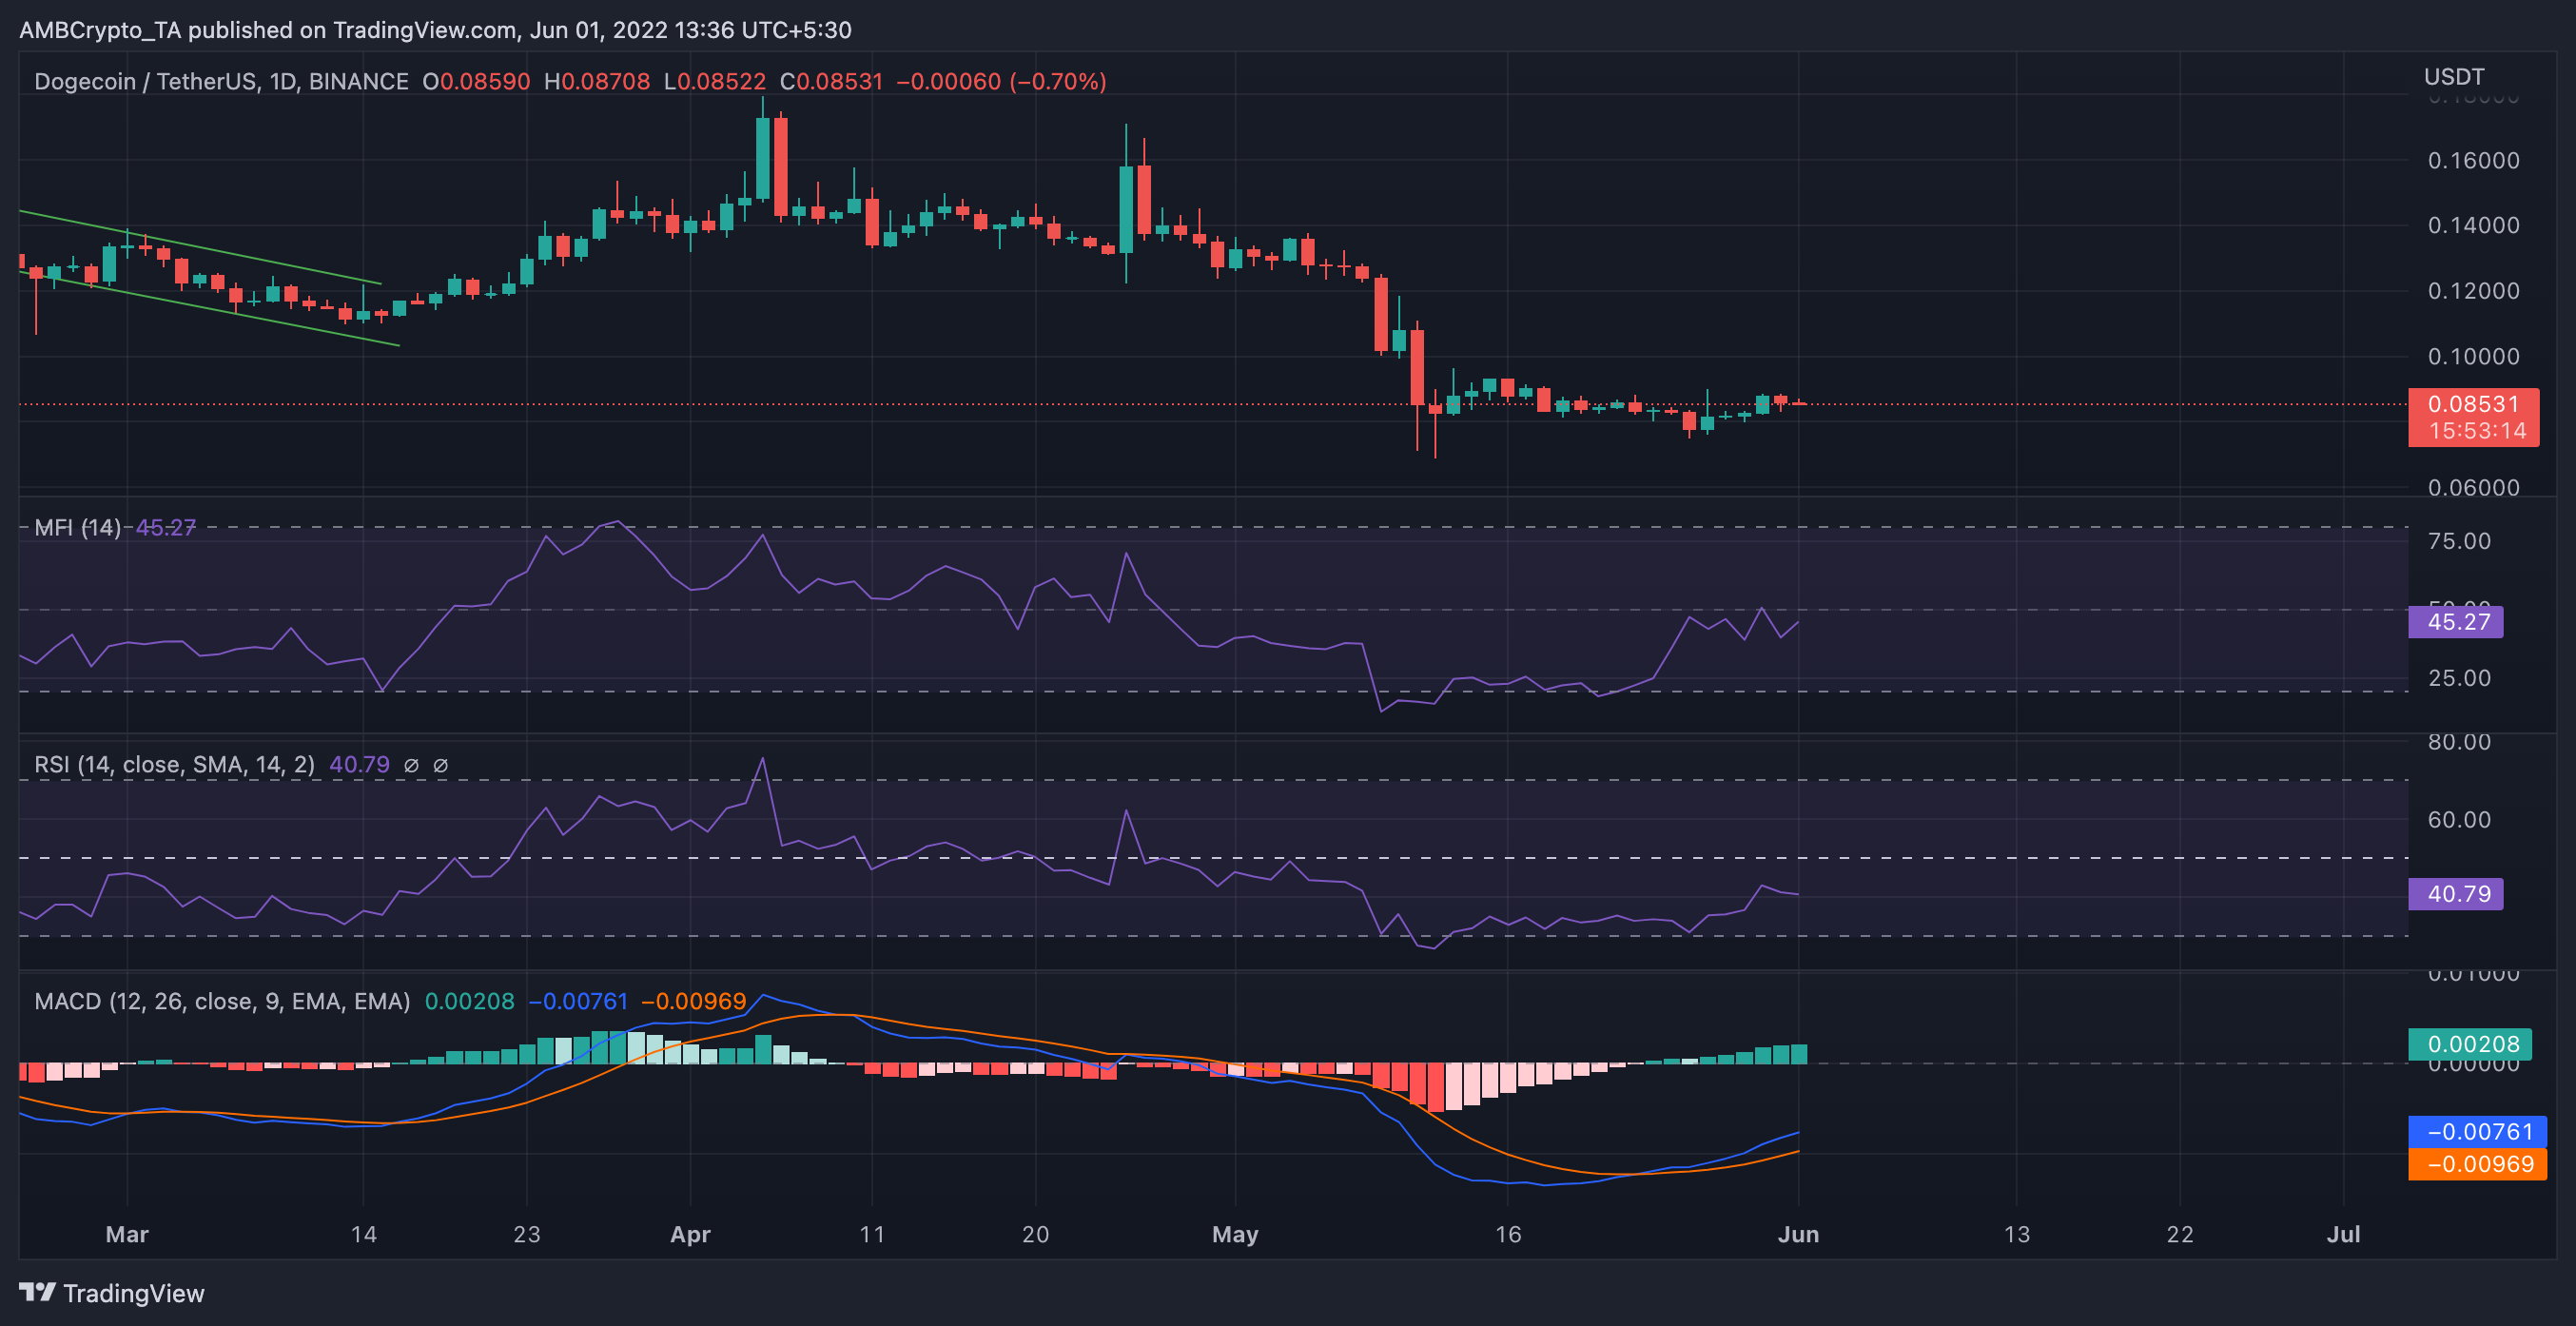Click the first ø icon next to RSI value

pos(410,764)
